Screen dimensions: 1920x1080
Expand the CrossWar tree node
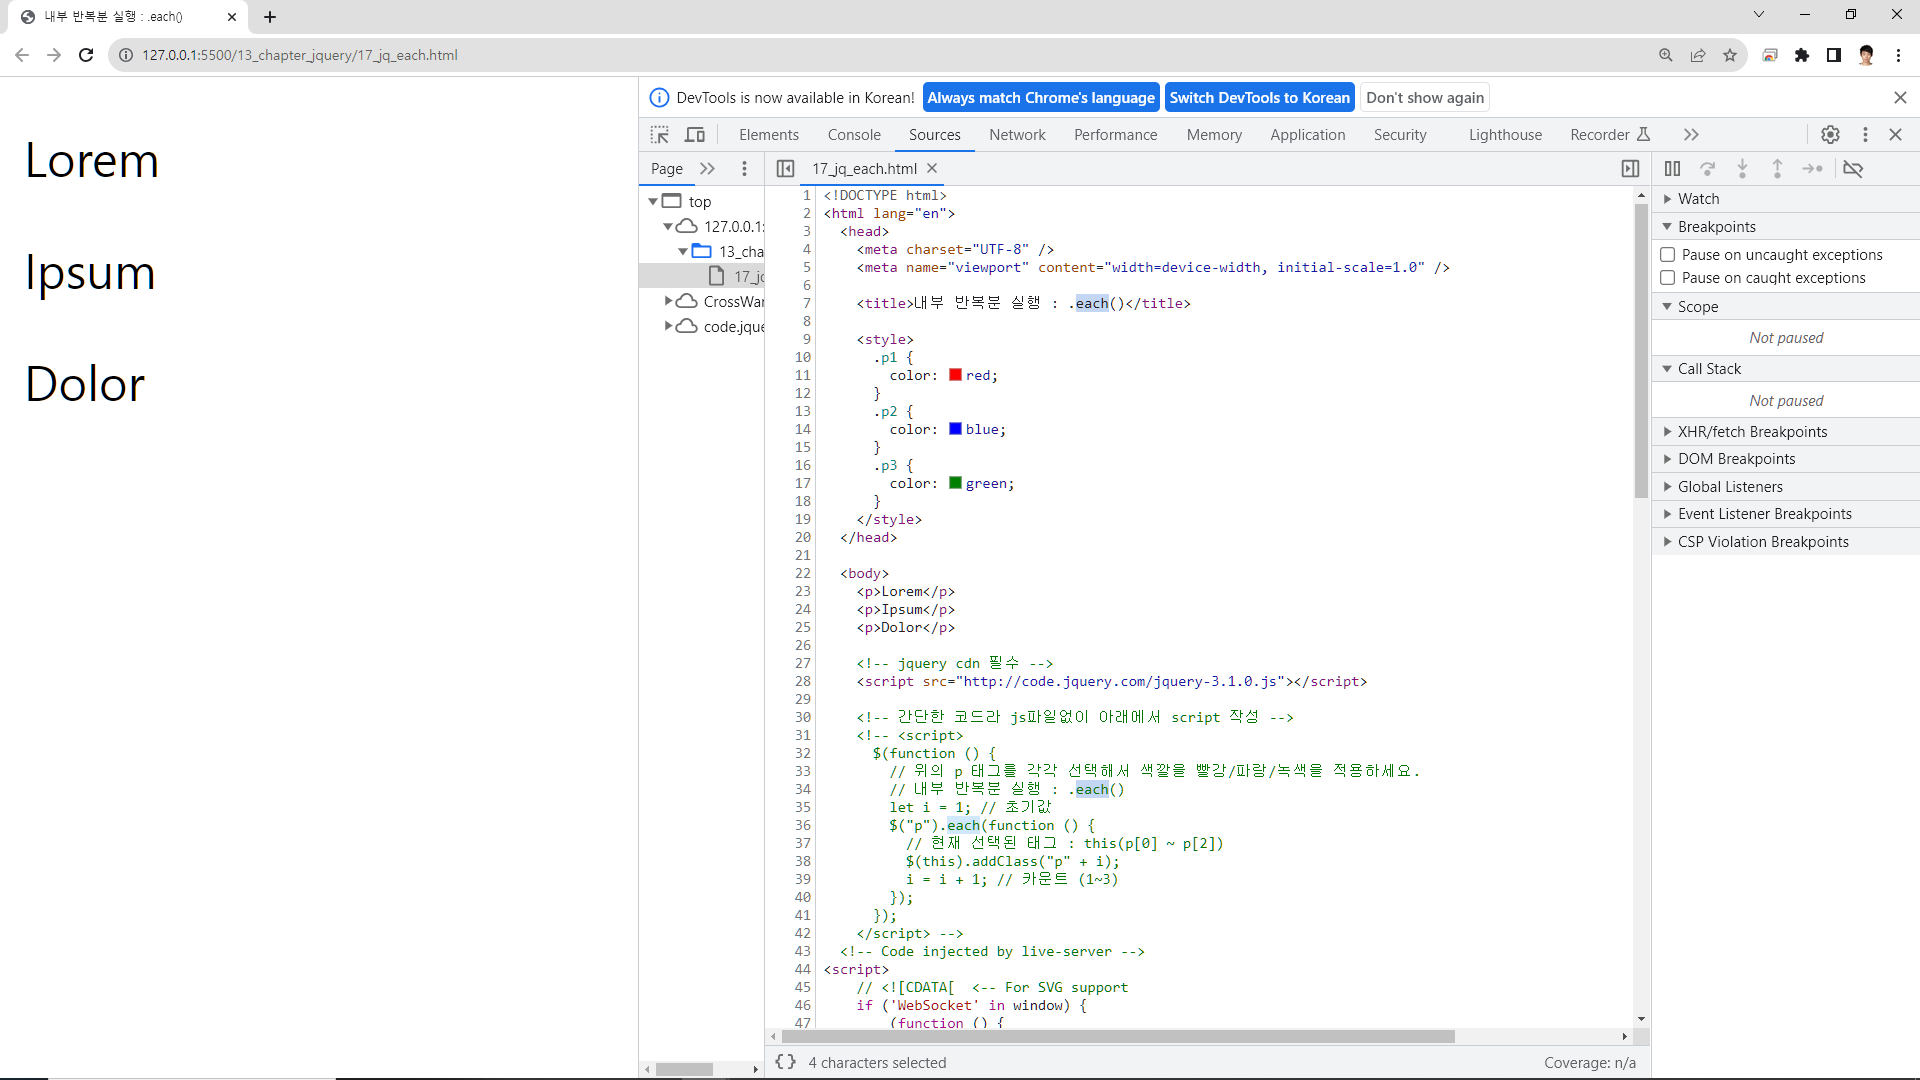(668, 301)
